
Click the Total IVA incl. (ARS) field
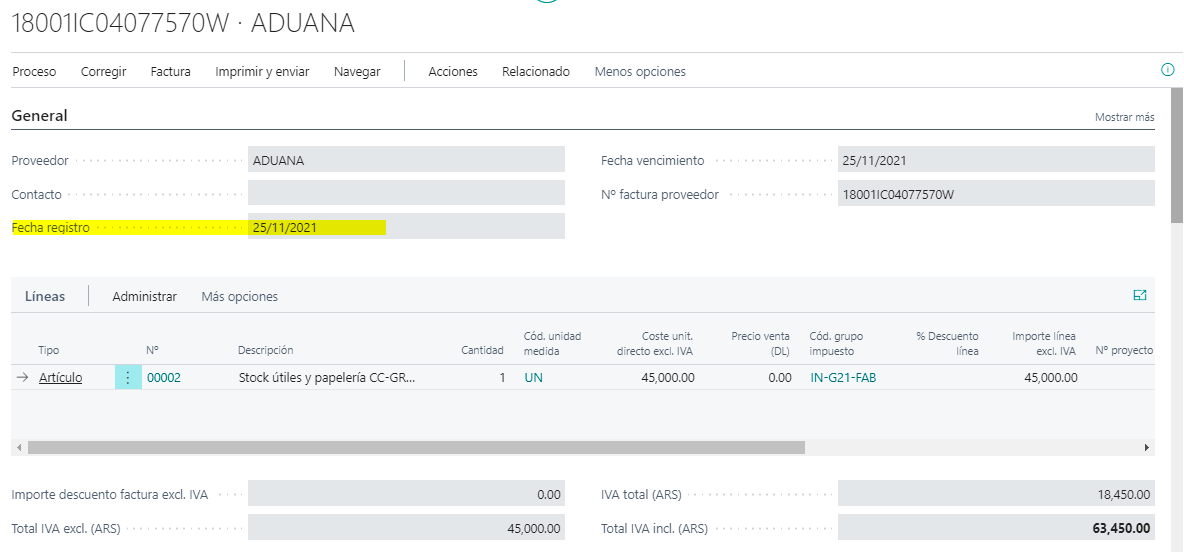point(996,529)
